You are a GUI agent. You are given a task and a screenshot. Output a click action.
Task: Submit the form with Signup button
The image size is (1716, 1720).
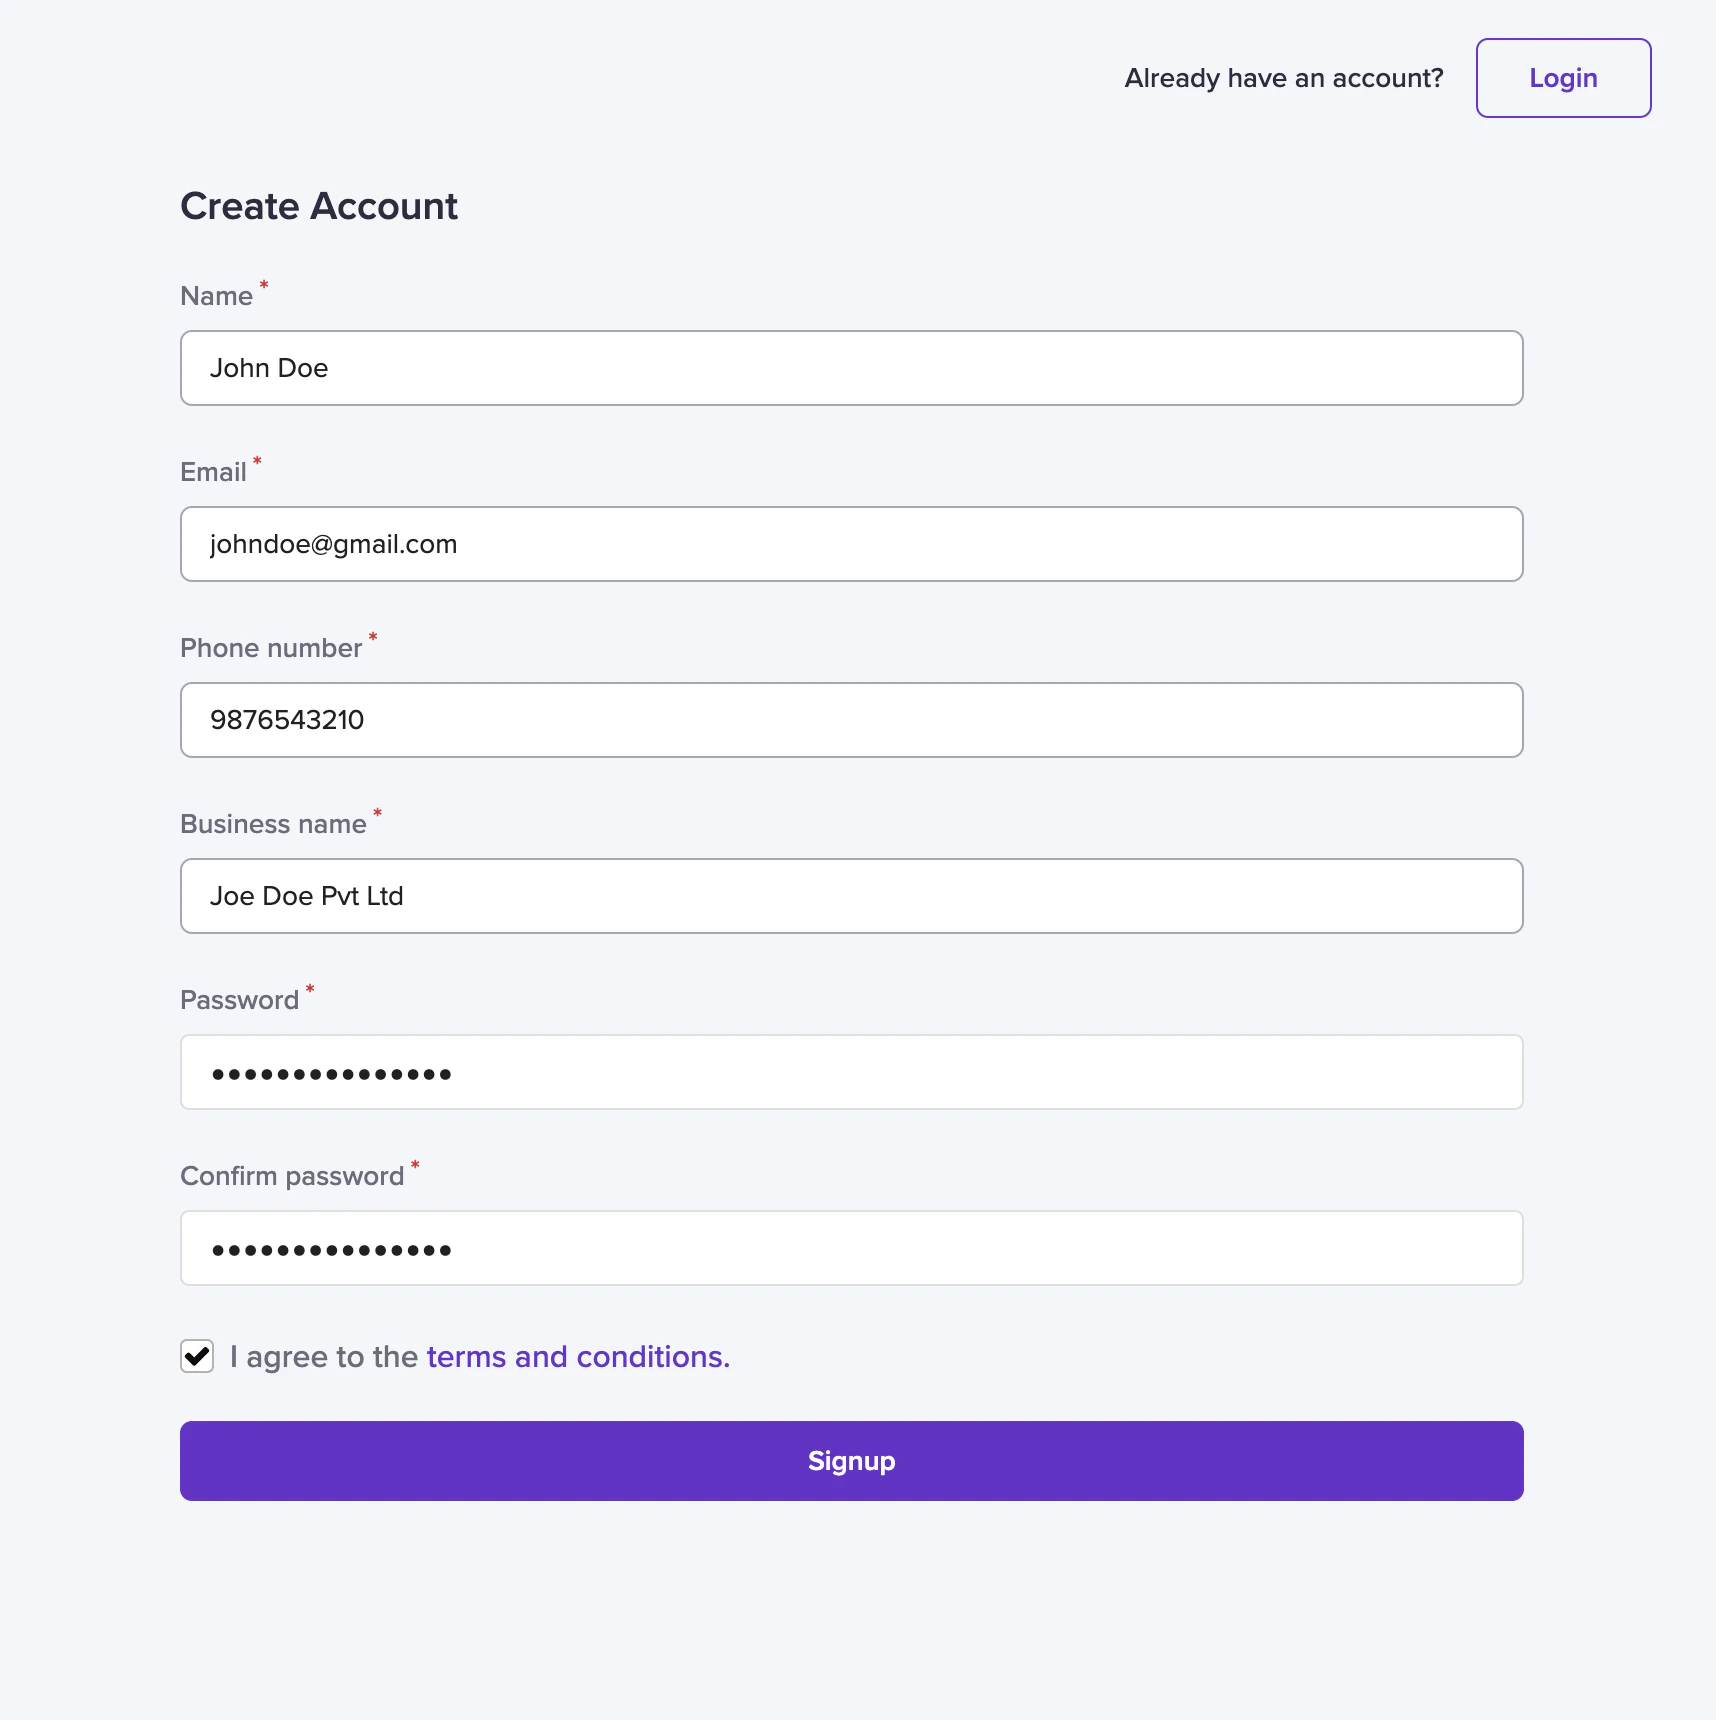pyautogui.click(x=852, y=1461)
